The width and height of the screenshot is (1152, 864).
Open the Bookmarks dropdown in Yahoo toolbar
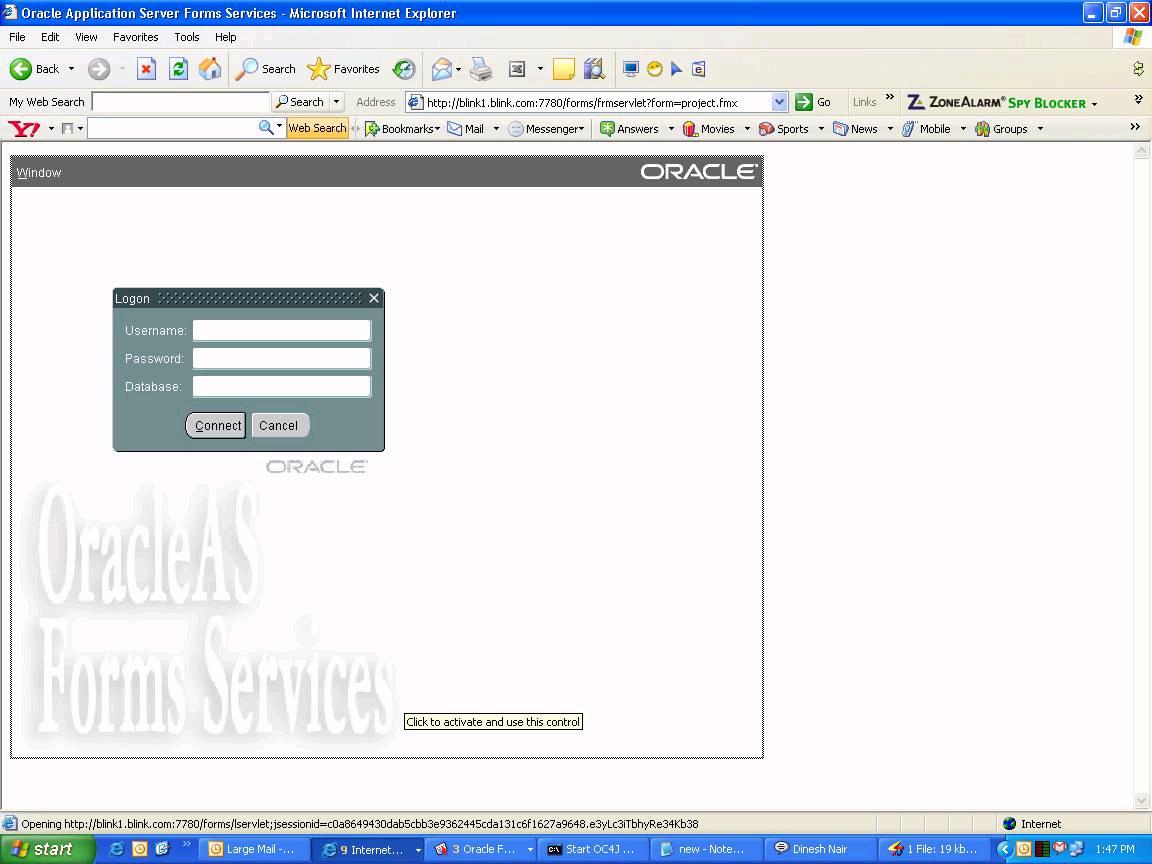point(403,129)
